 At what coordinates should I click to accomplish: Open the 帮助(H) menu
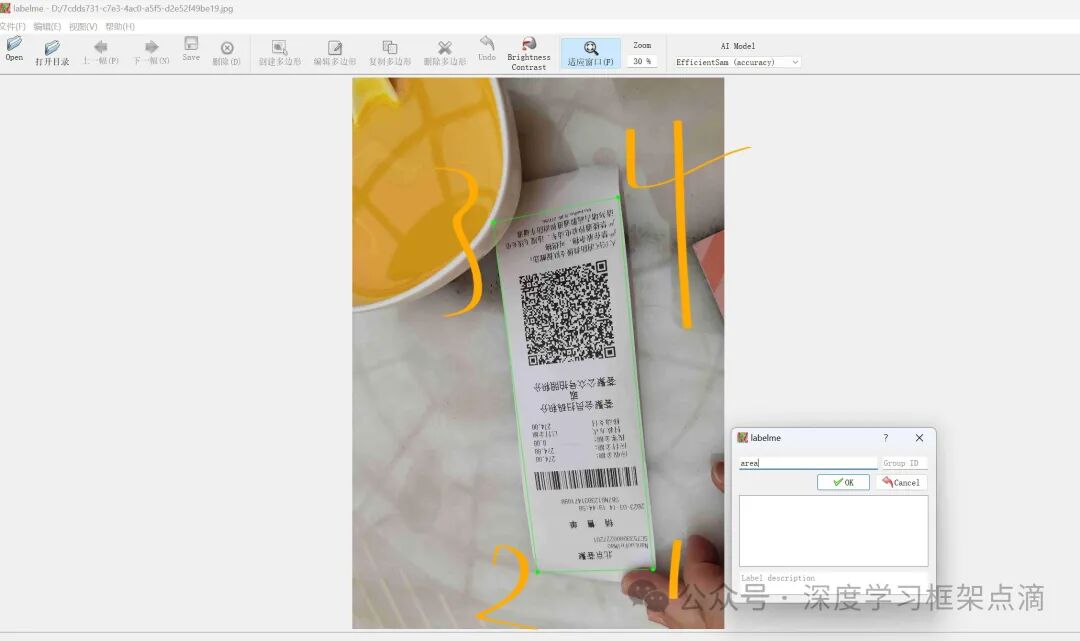[120, 26]
